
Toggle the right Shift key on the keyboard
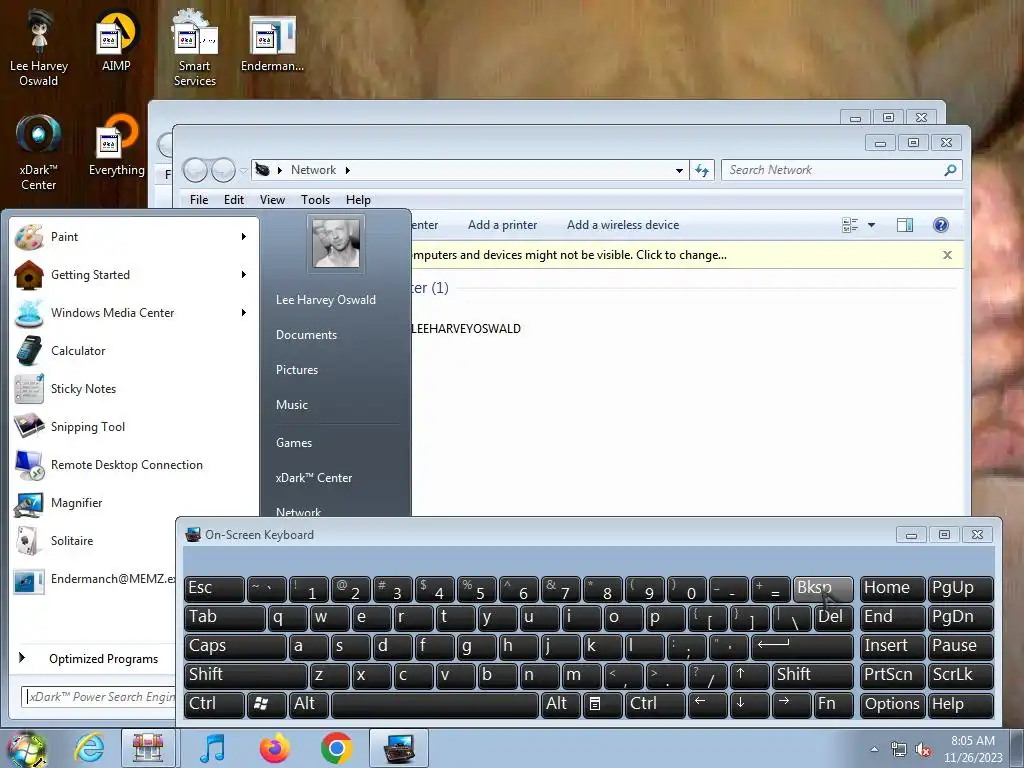pos(812,675)
